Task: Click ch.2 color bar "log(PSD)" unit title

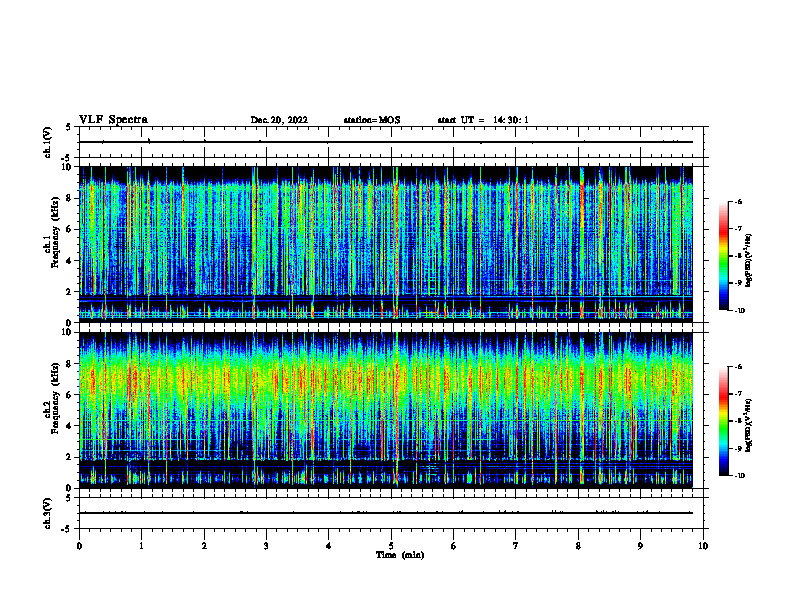Action: coord(749,426)
